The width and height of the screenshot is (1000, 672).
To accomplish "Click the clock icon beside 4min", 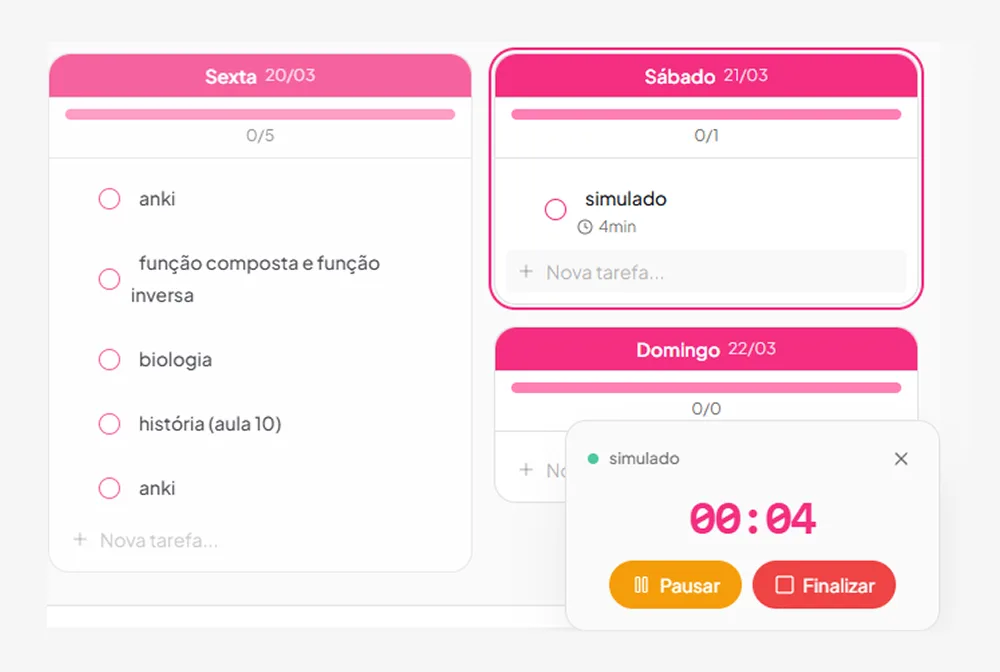I will pos(585,227).
